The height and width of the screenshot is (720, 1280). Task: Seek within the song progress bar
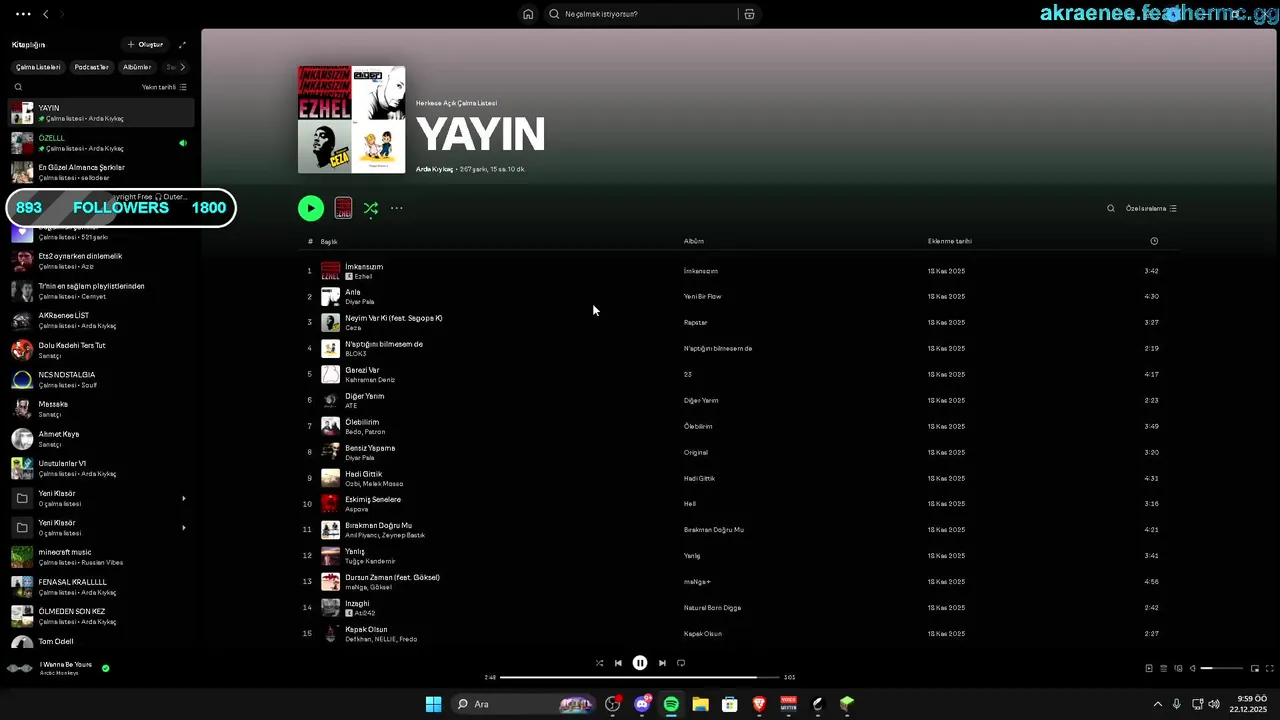coord(639,677)
